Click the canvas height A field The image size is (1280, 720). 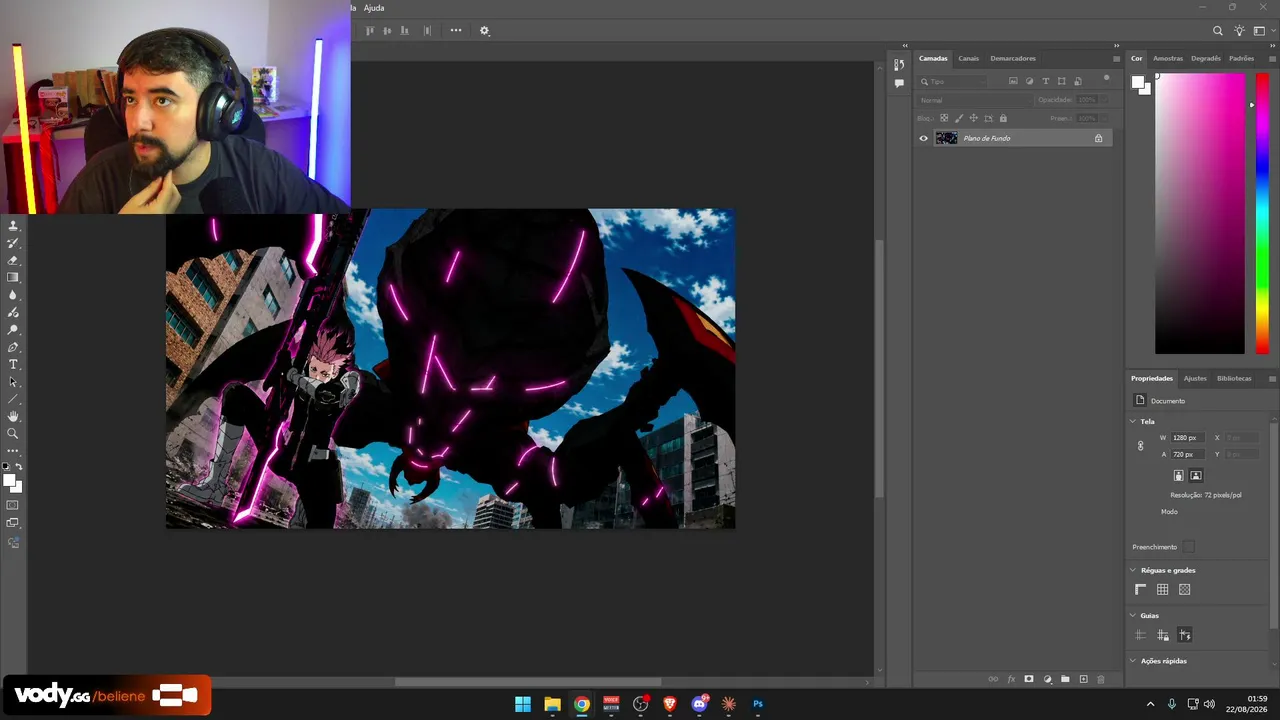click(1186, 455)
